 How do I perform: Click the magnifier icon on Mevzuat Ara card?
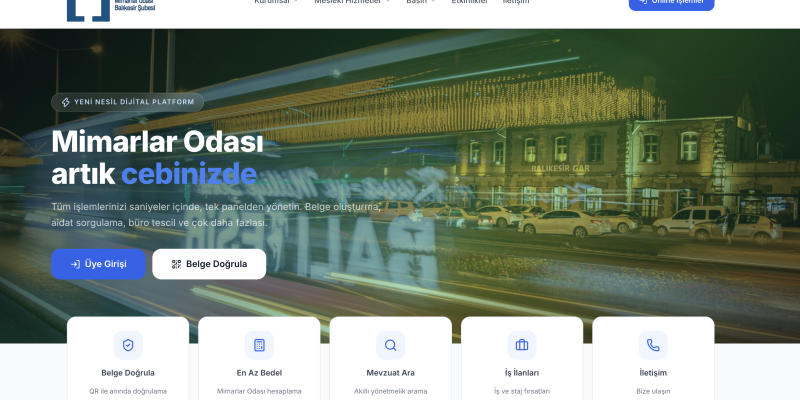pos(390,345)
